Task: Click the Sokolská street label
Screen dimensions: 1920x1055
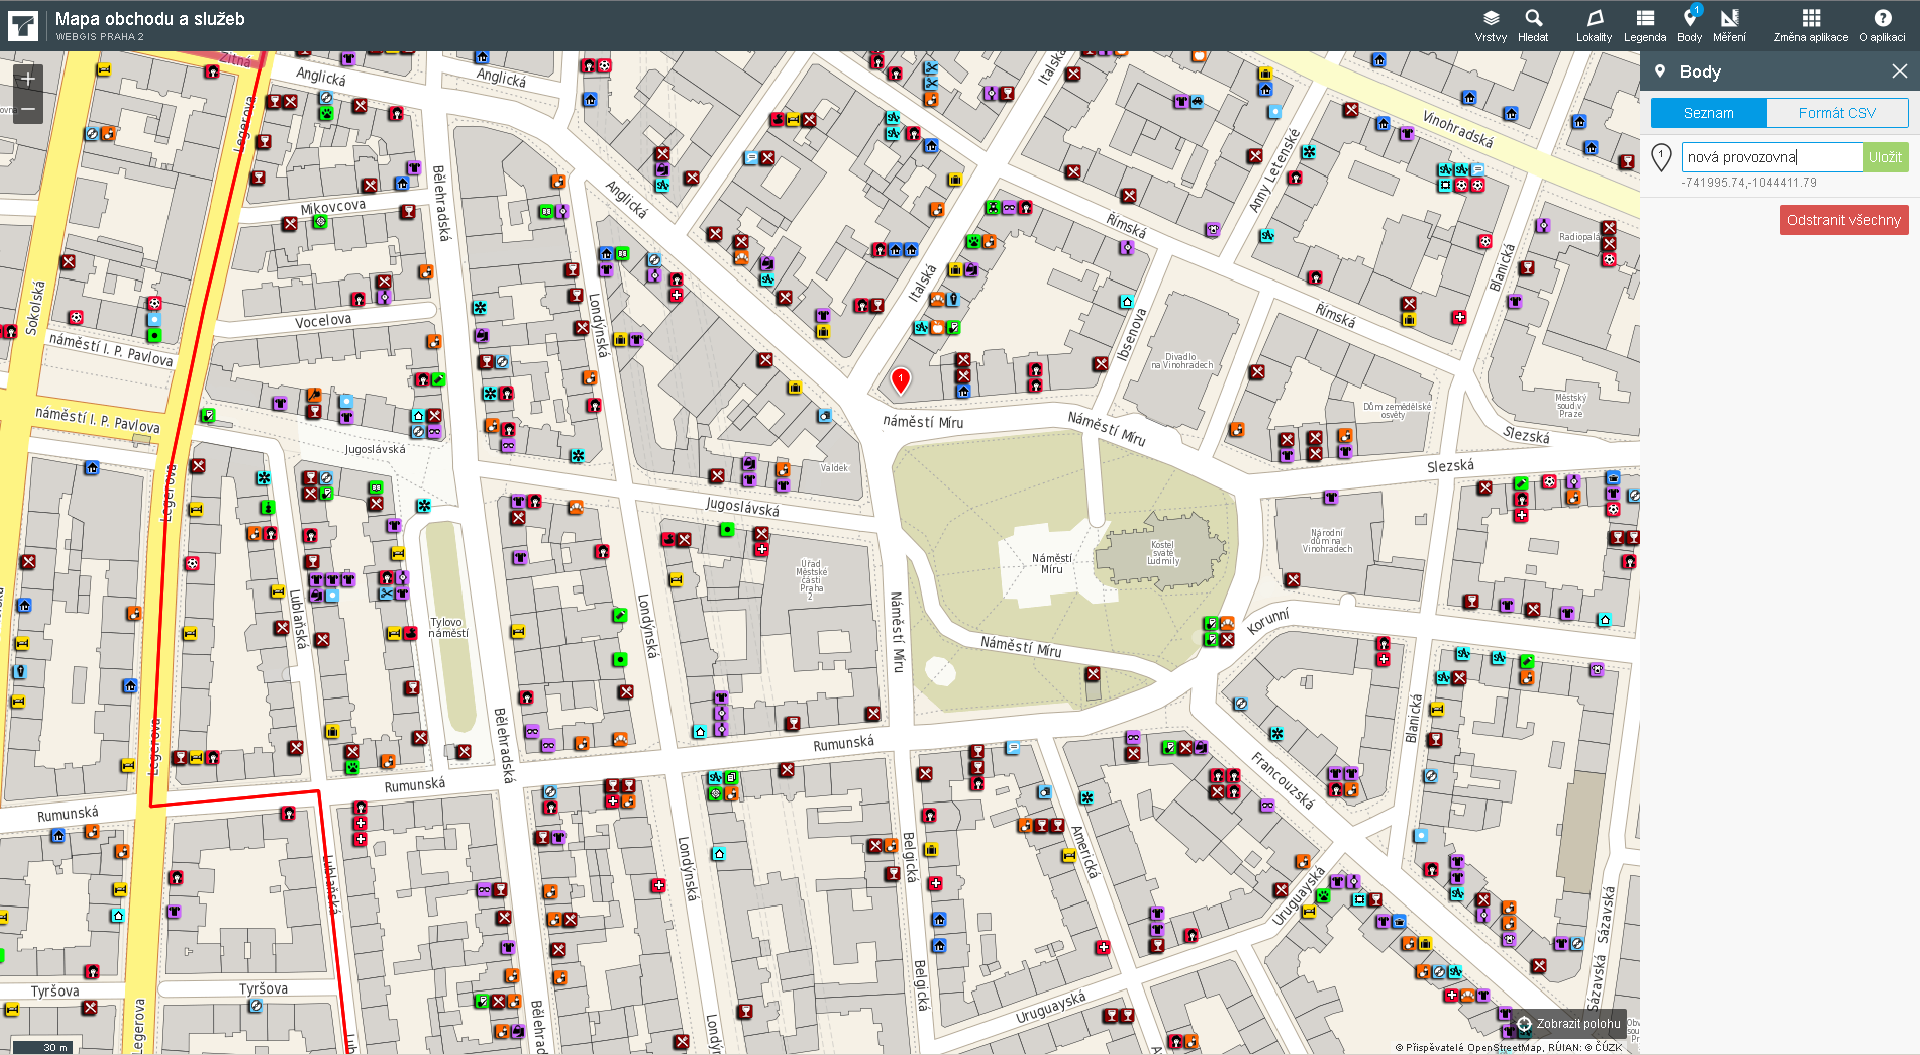Action: tap(35, 307)
